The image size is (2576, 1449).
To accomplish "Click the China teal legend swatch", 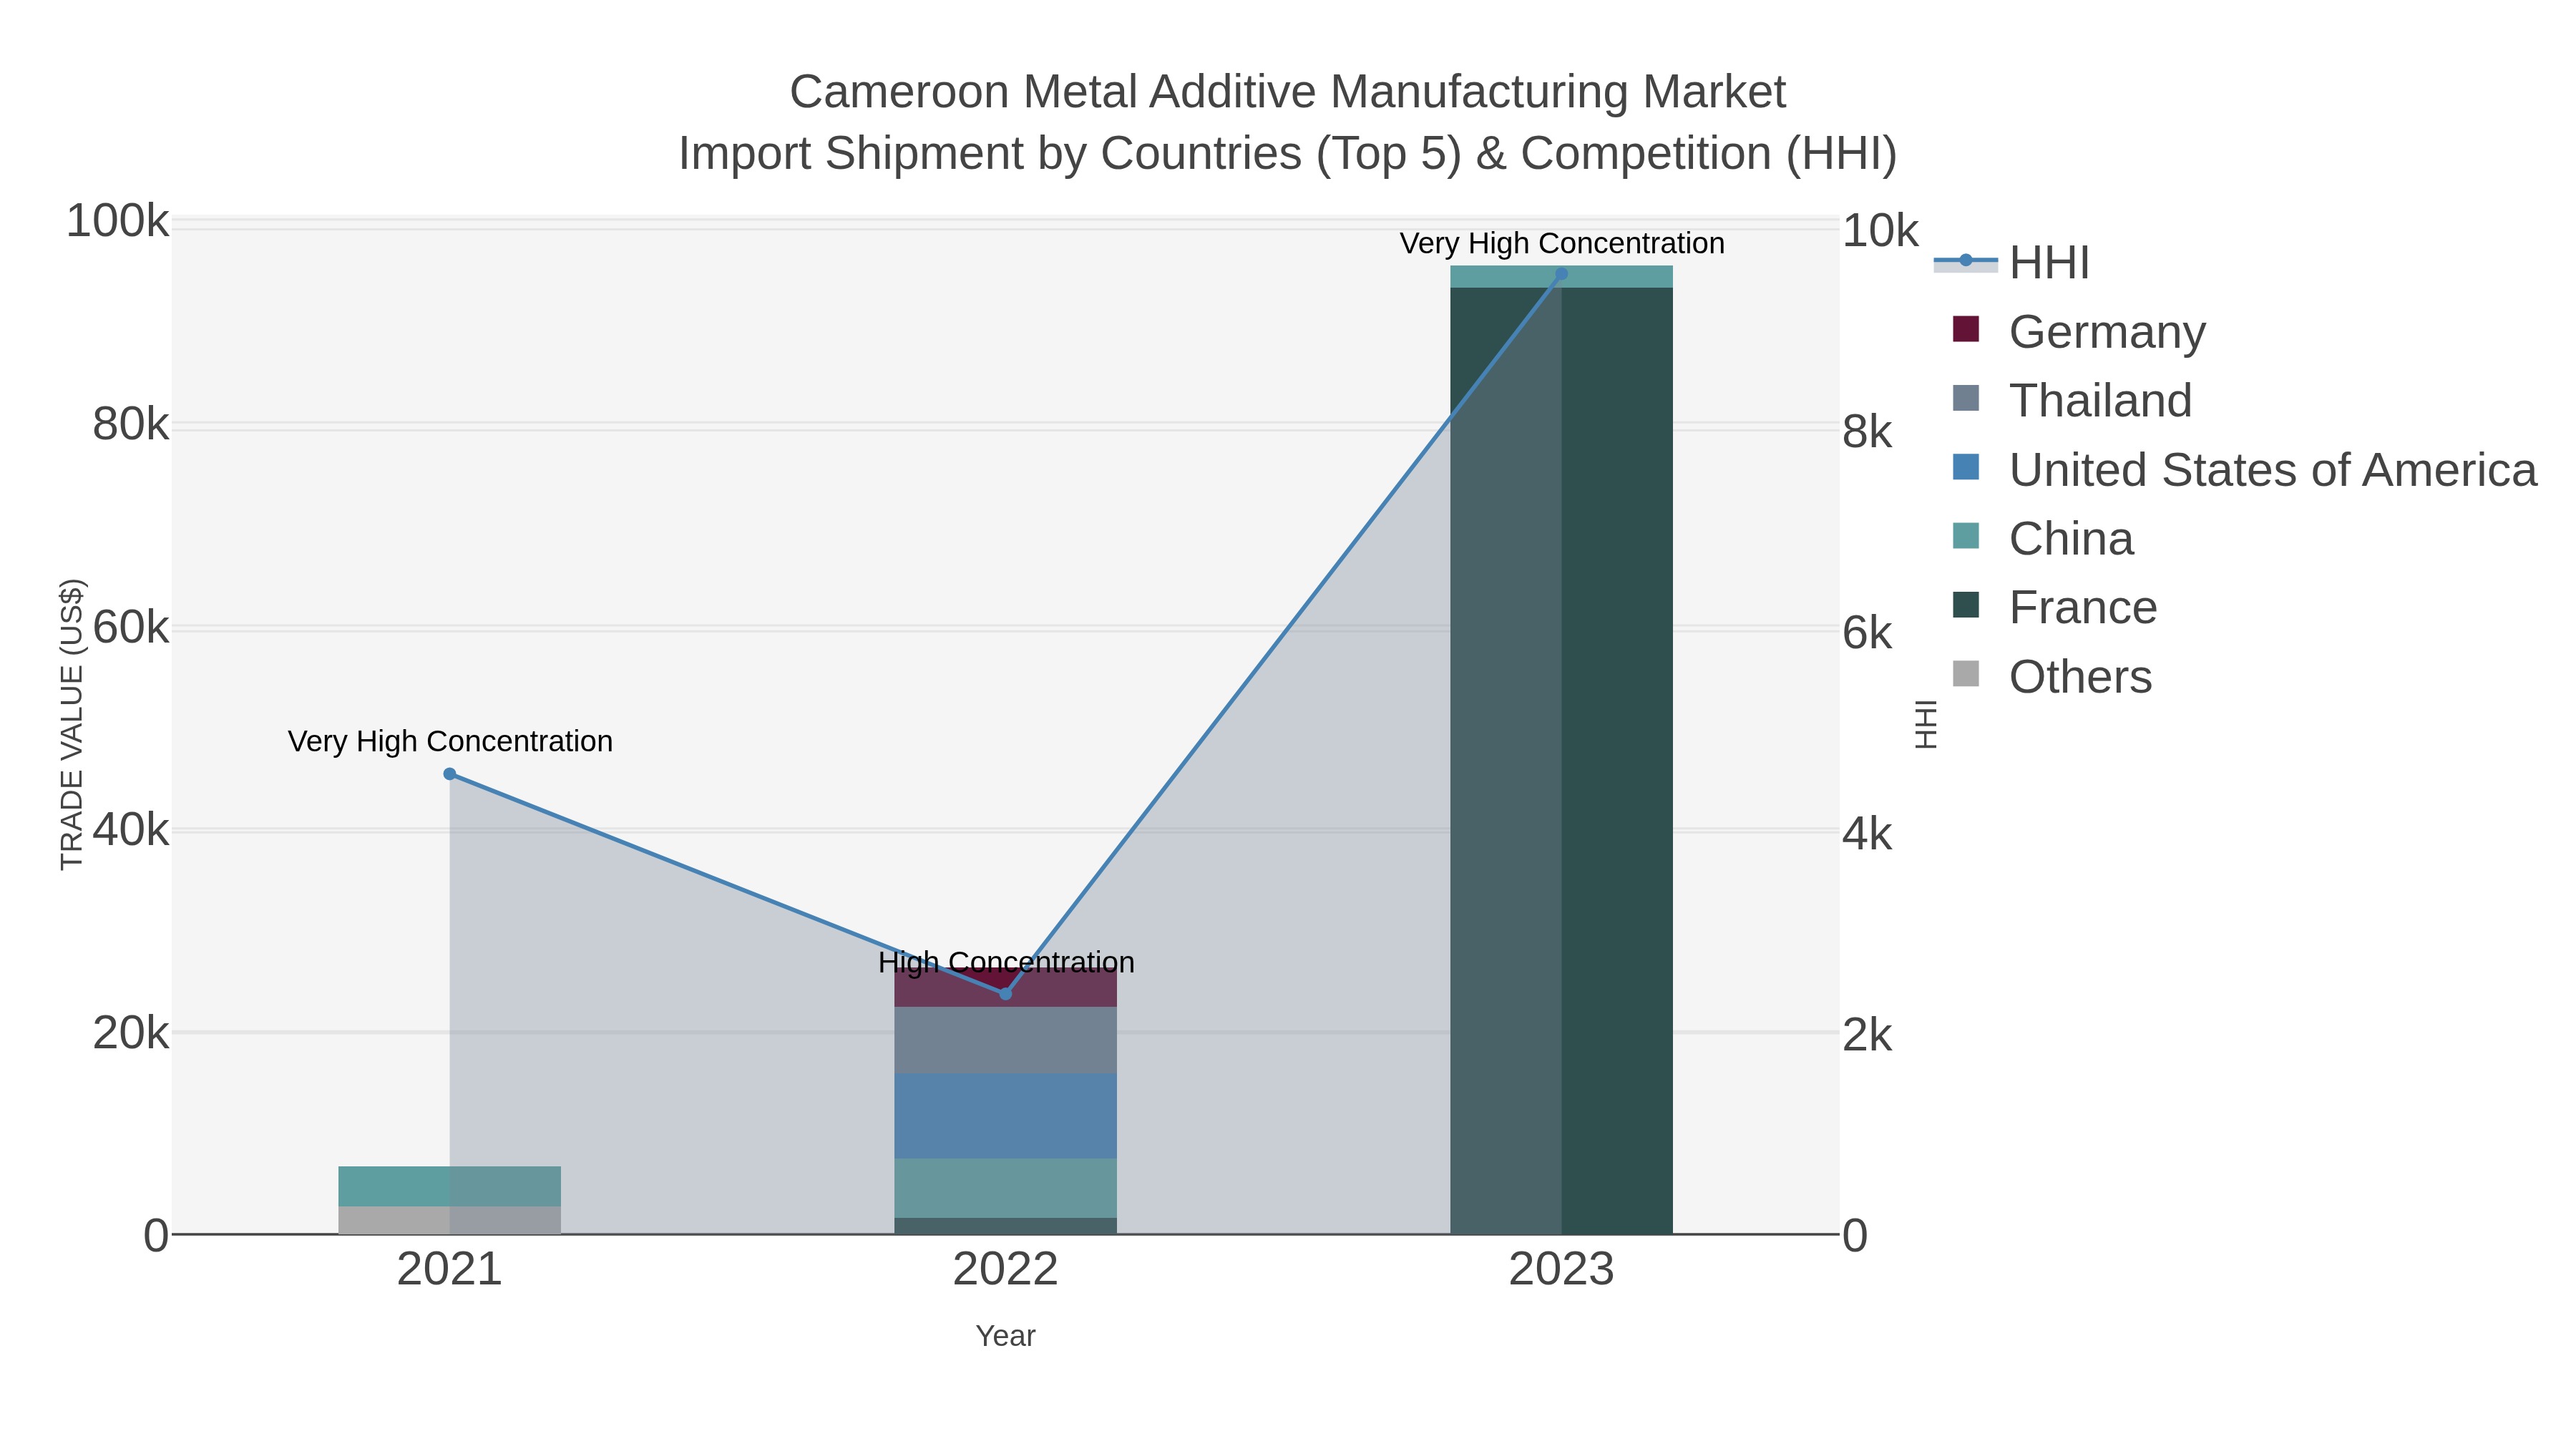I will coord(1966,536).
